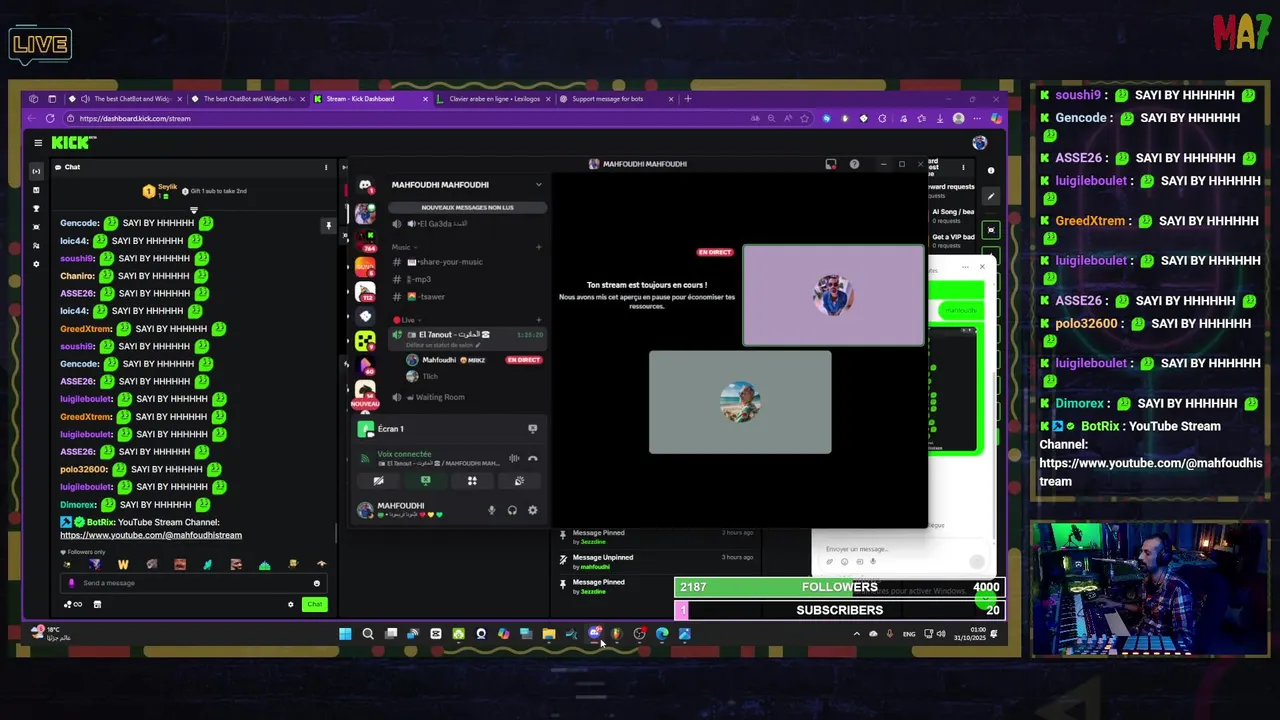The image size is (1280, 720).
Task: Open Windows taskbar search
Action: click(x=368, y=634)
